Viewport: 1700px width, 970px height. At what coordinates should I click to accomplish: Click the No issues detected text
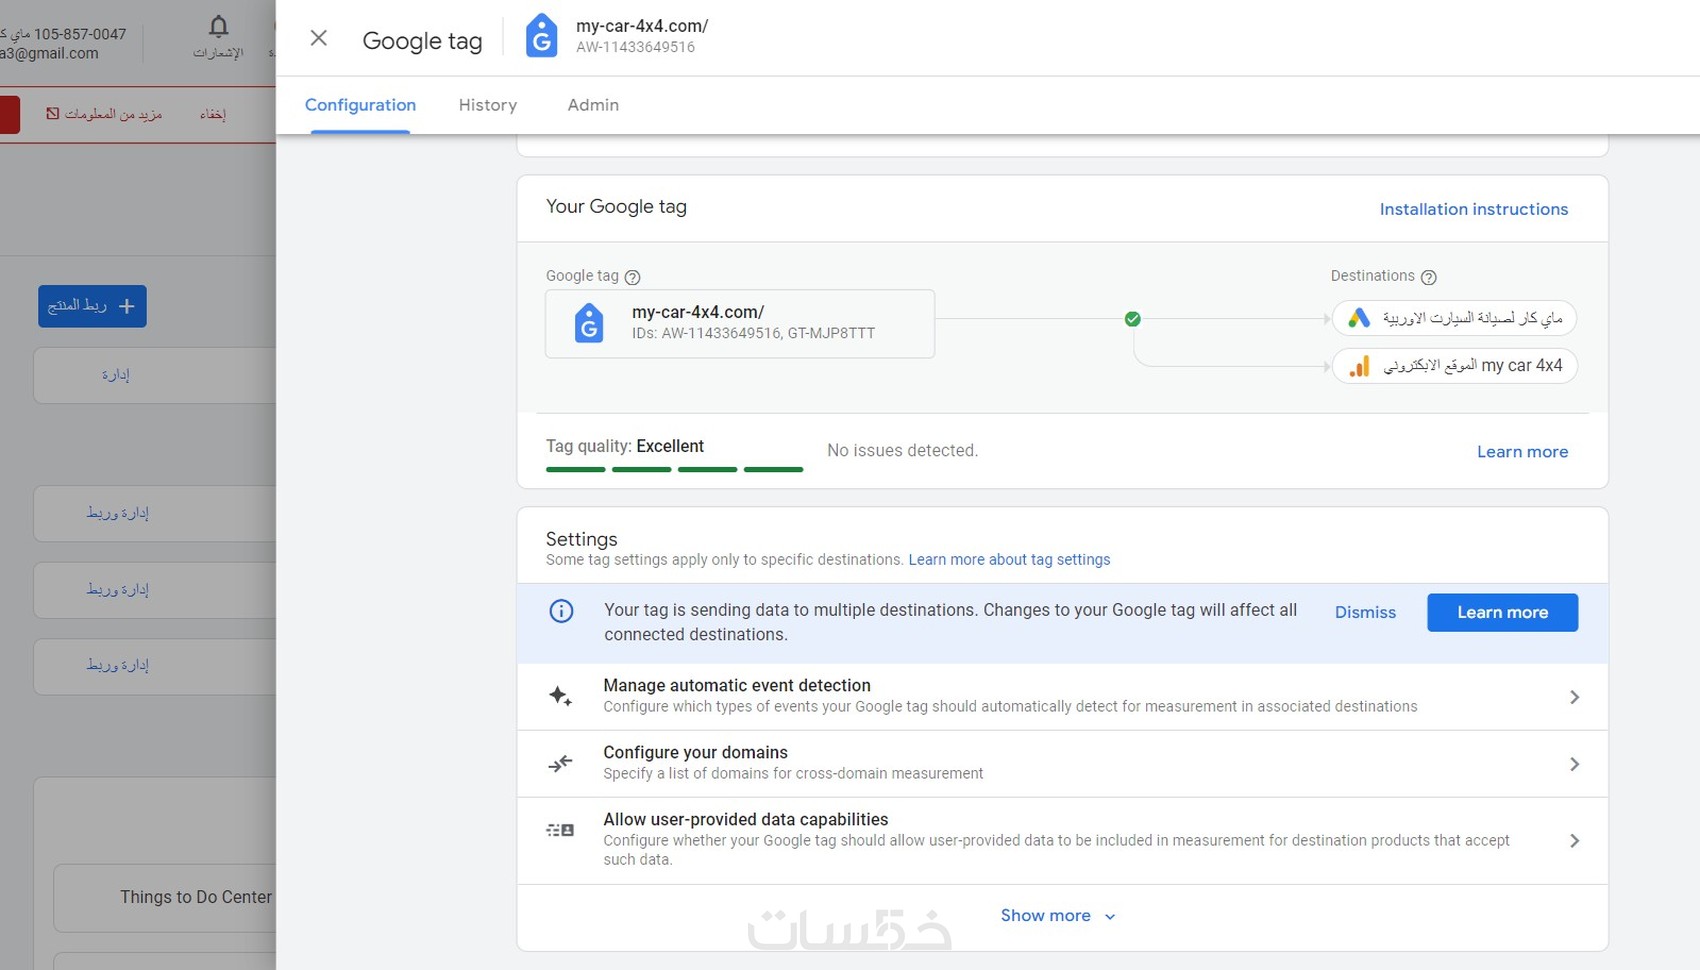coord(902,451)
